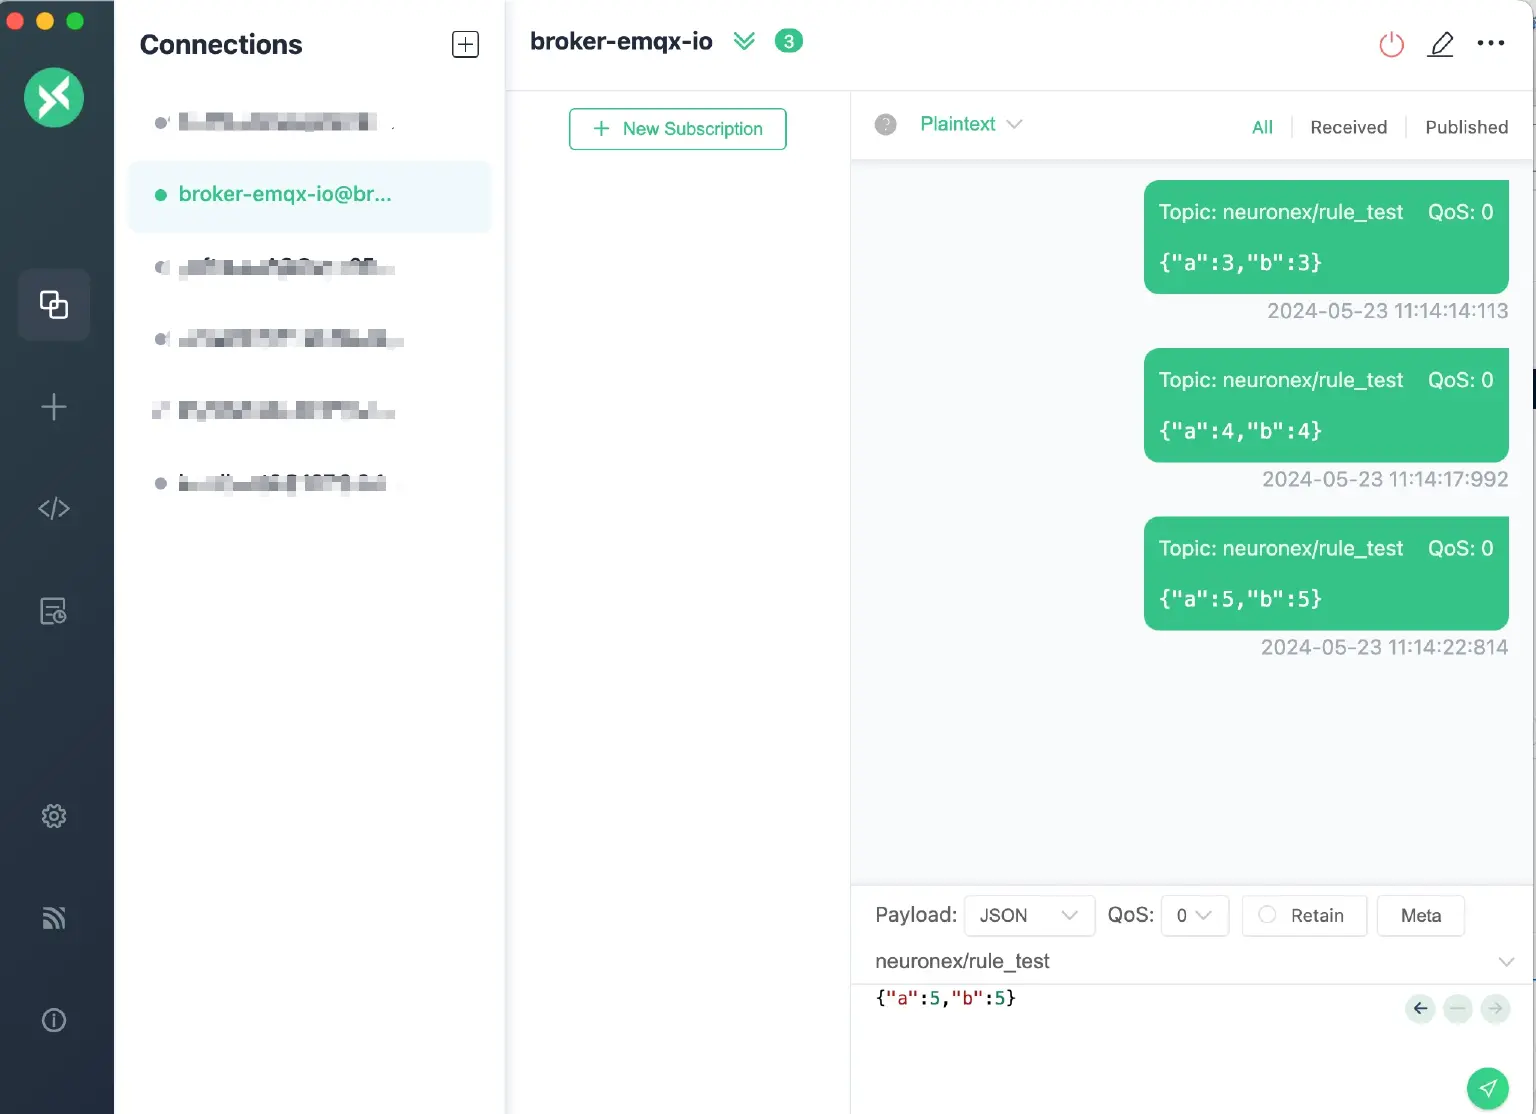Viewport: 1536px width, 1114px height.
Task: Open Settings gear in sidebar
Action: coord(54,816)
